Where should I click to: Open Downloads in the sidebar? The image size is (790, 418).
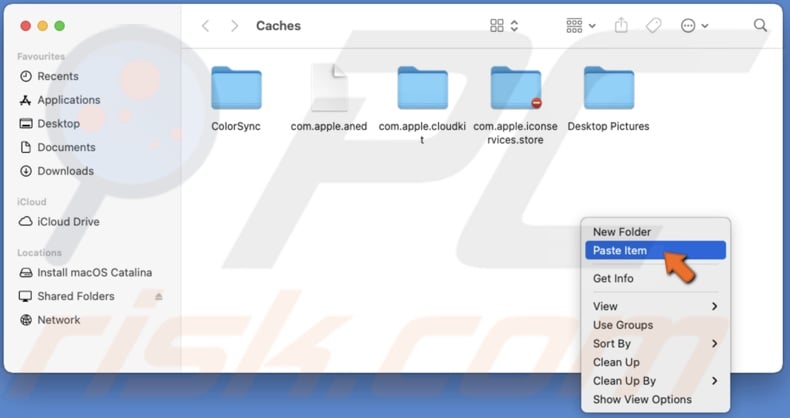pos(56,171)
